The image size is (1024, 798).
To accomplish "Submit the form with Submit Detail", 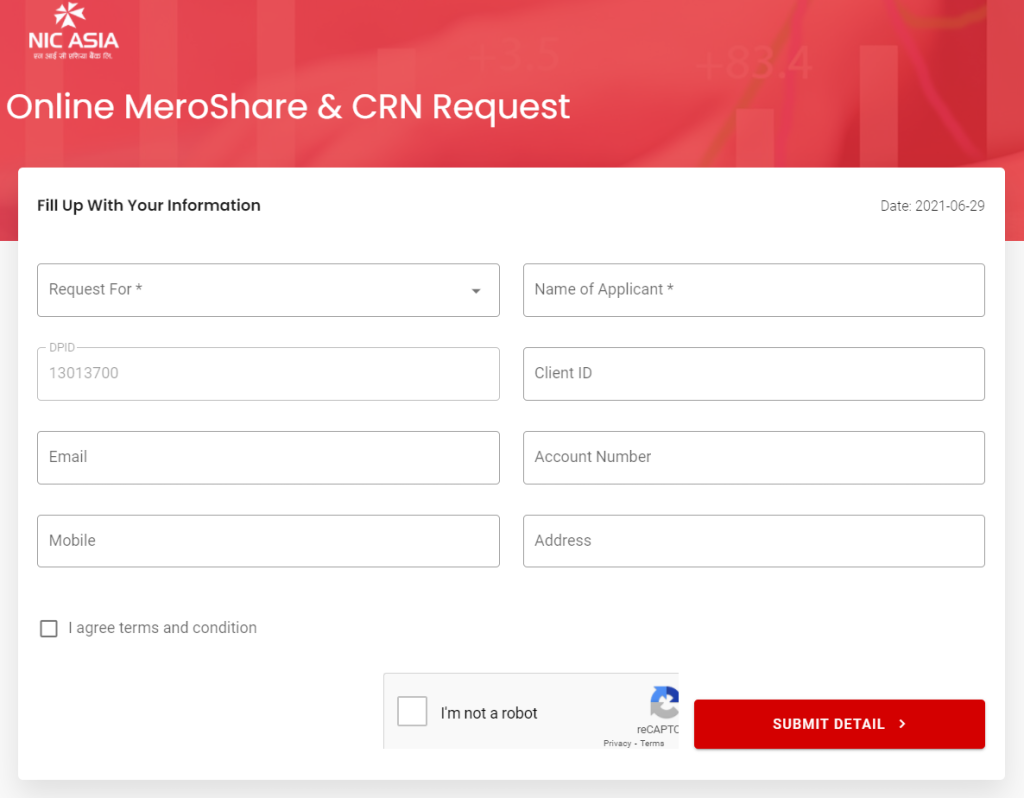I will [839, 724].
